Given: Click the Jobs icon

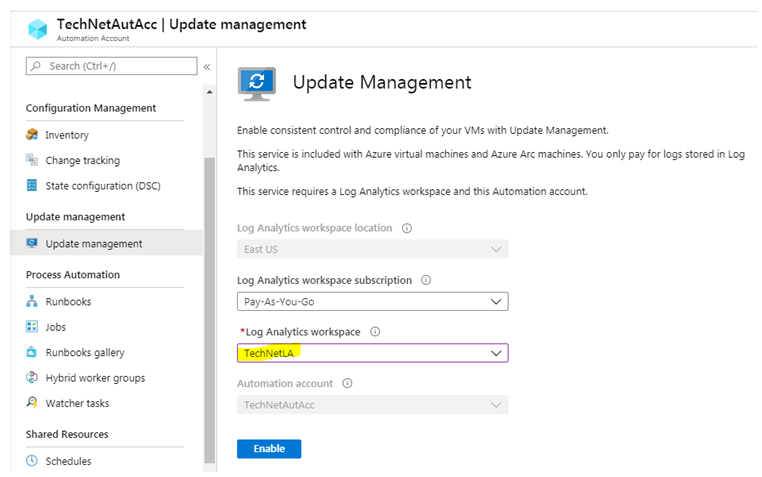Looking at the screenshot, I should 32,326.
